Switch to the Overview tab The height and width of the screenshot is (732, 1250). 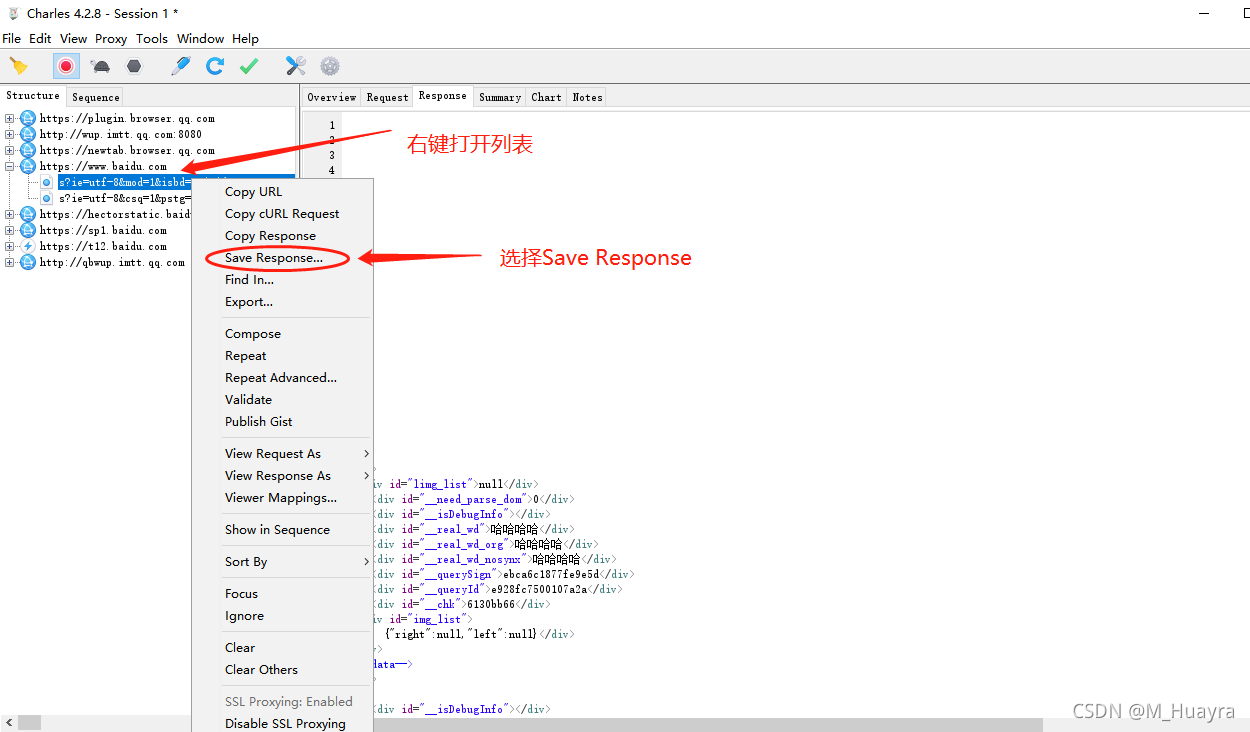331,97
